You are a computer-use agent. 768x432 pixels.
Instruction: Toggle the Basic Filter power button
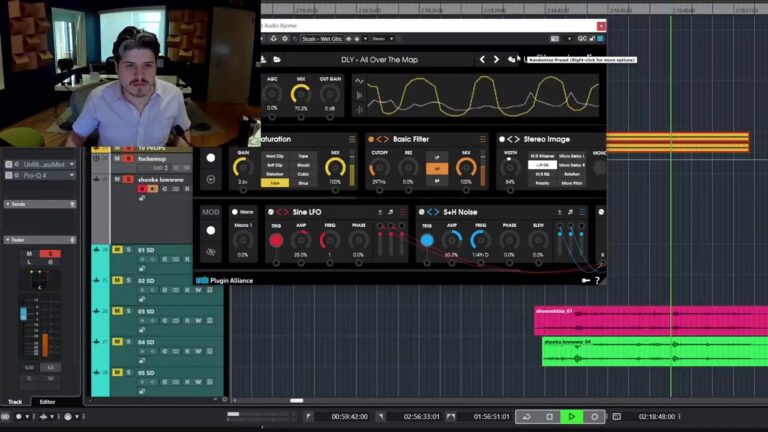point(372,139)
